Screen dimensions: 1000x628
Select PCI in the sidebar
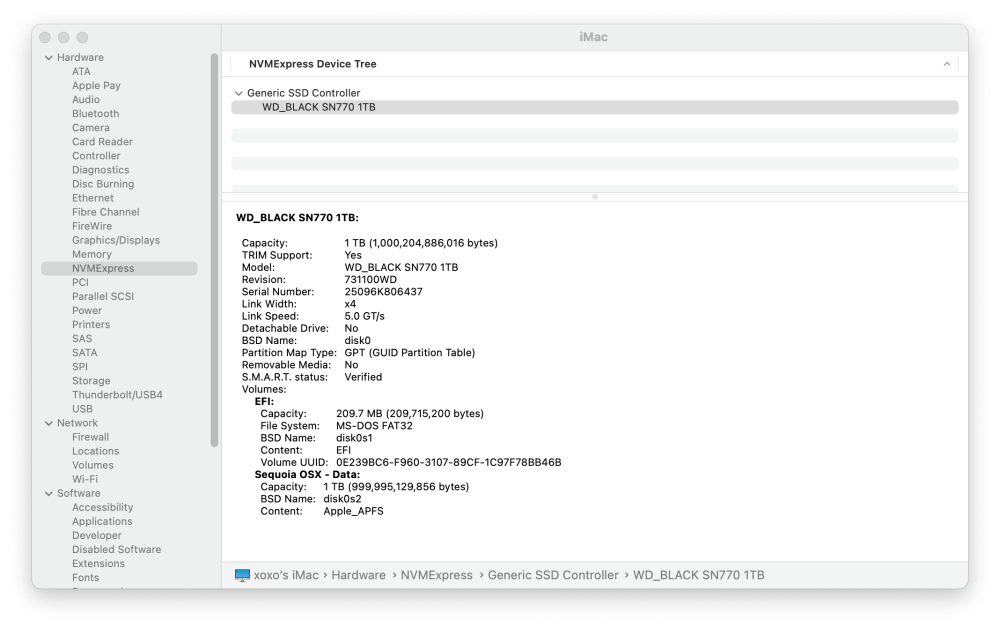(80, 282)
